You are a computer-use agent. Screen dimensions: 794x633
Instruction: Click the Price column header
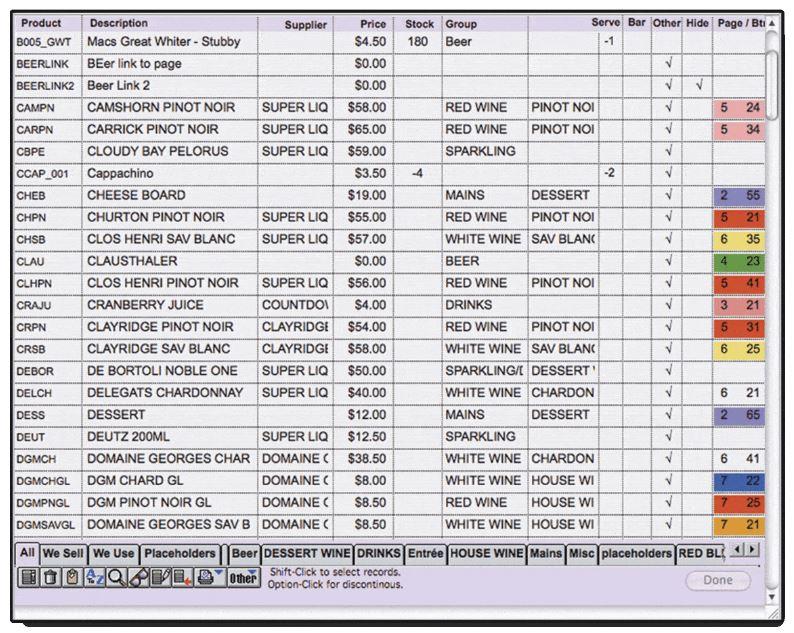coord(373,24)
